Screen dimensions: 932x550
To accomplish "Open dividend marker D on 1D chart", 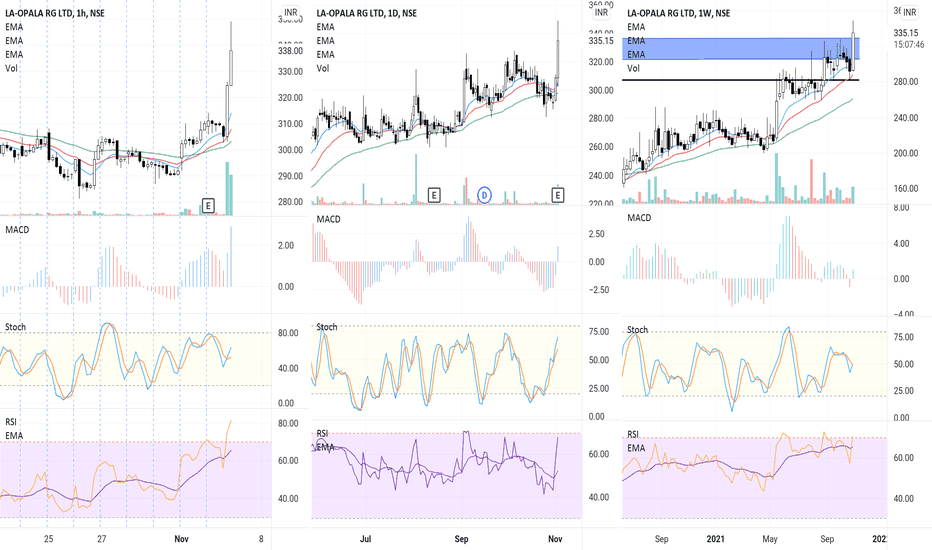I will click(x=484, y=195).
